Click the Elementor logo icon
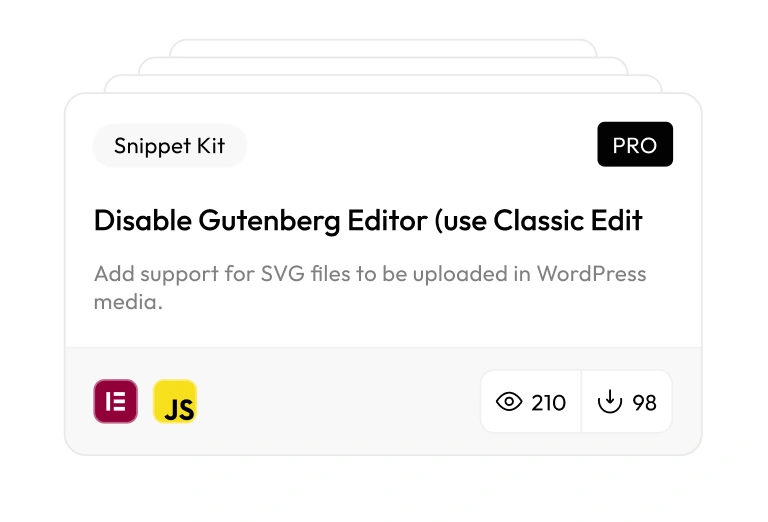Viewport: 768px width, 522px height. pos(115,402)
